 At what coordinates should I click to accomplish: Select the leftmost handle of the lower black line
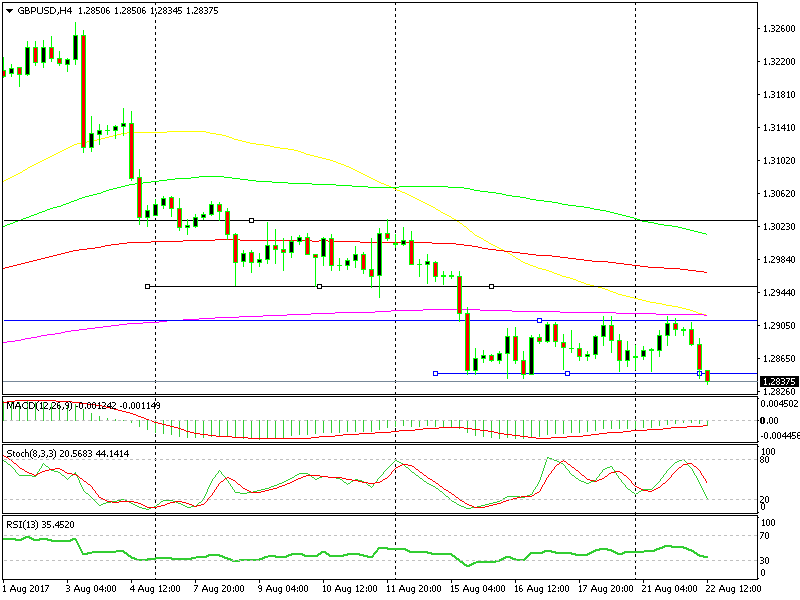coord(147,287)
